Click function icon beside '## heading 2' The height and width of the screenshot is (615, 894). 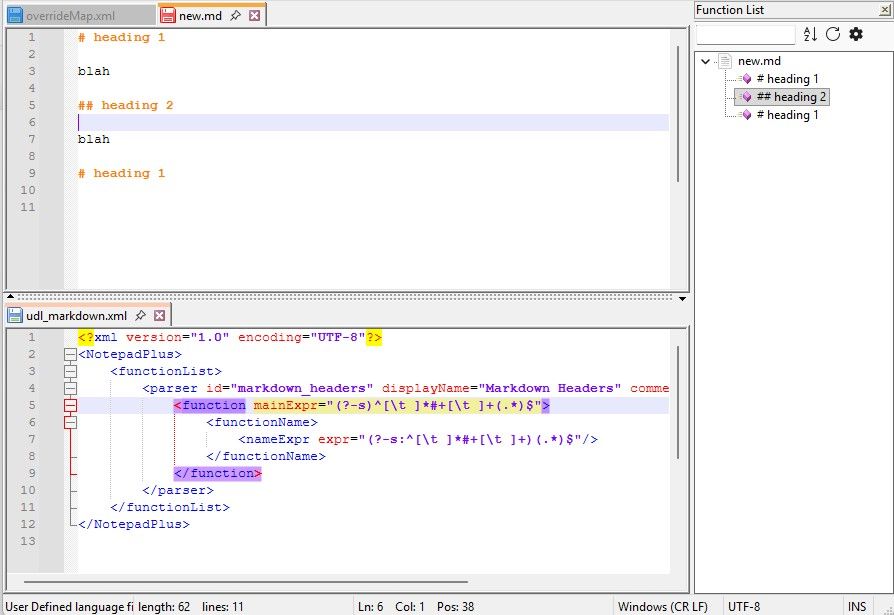click(x=746, y=97)
